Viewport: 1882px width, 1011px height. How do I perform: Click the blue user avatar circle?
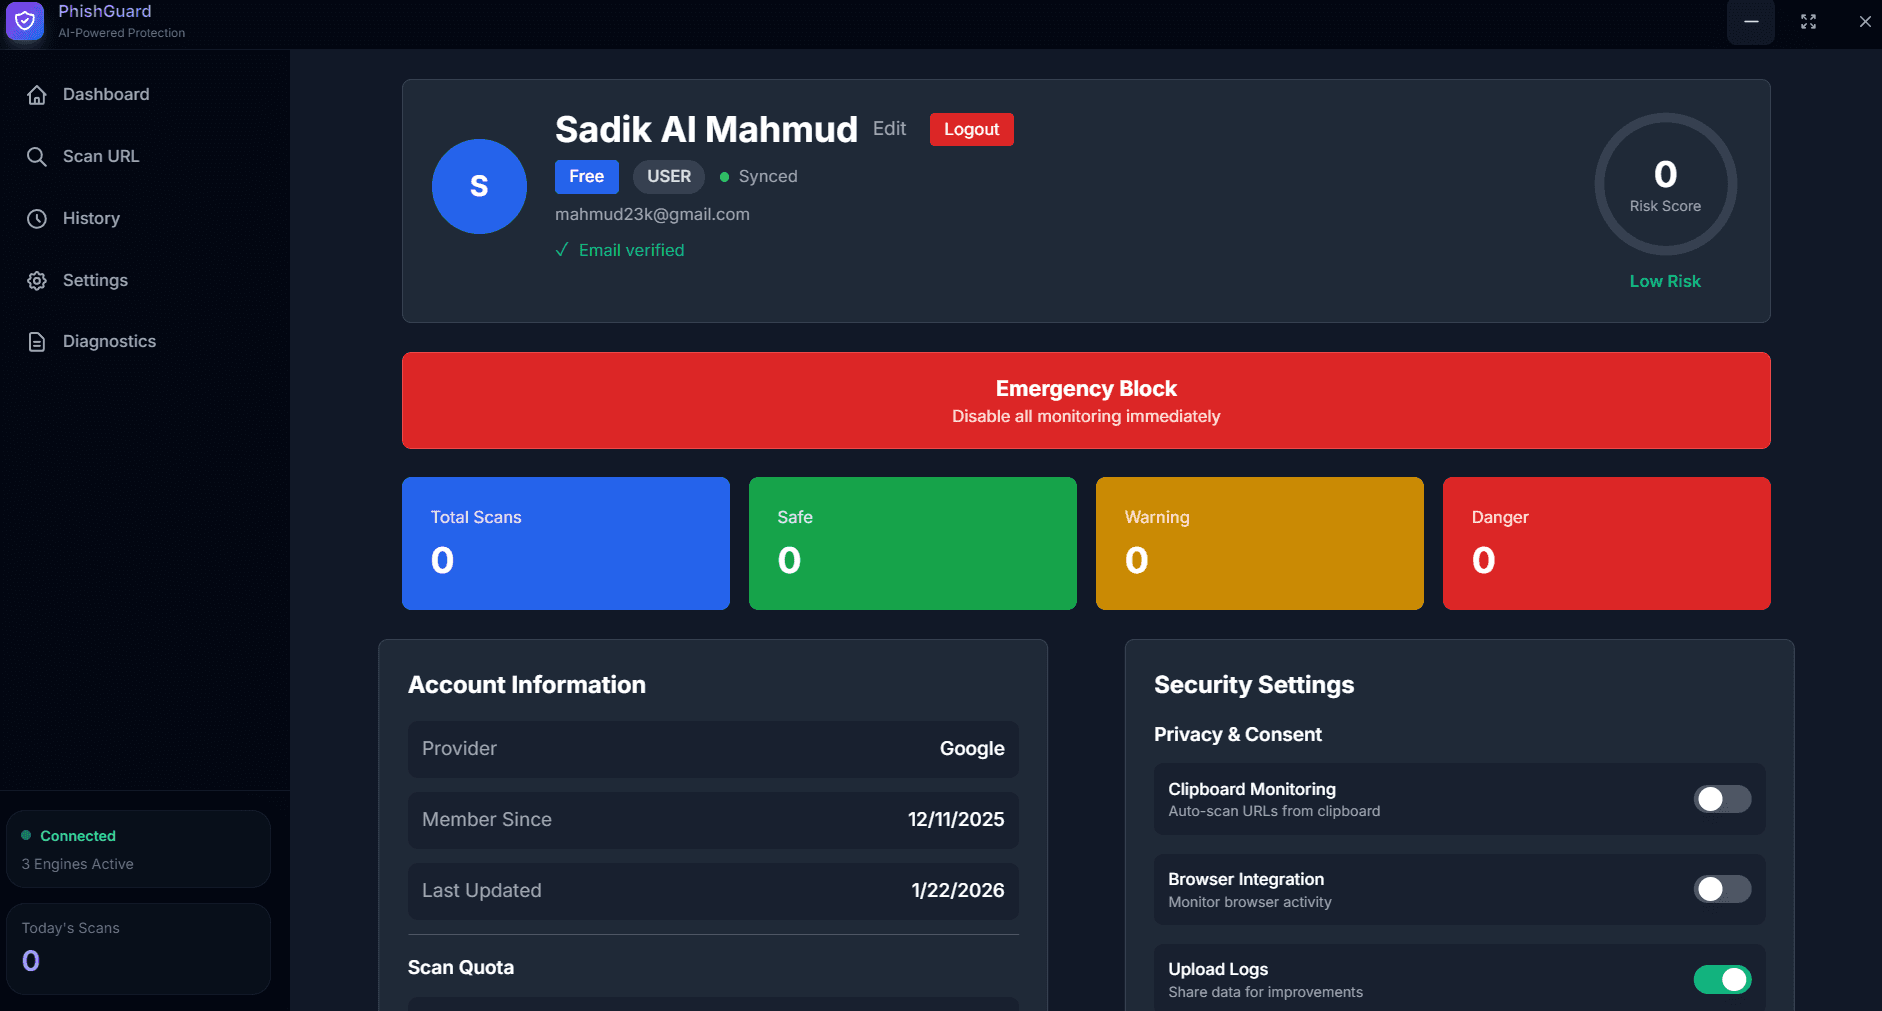[x=479, y=186]
